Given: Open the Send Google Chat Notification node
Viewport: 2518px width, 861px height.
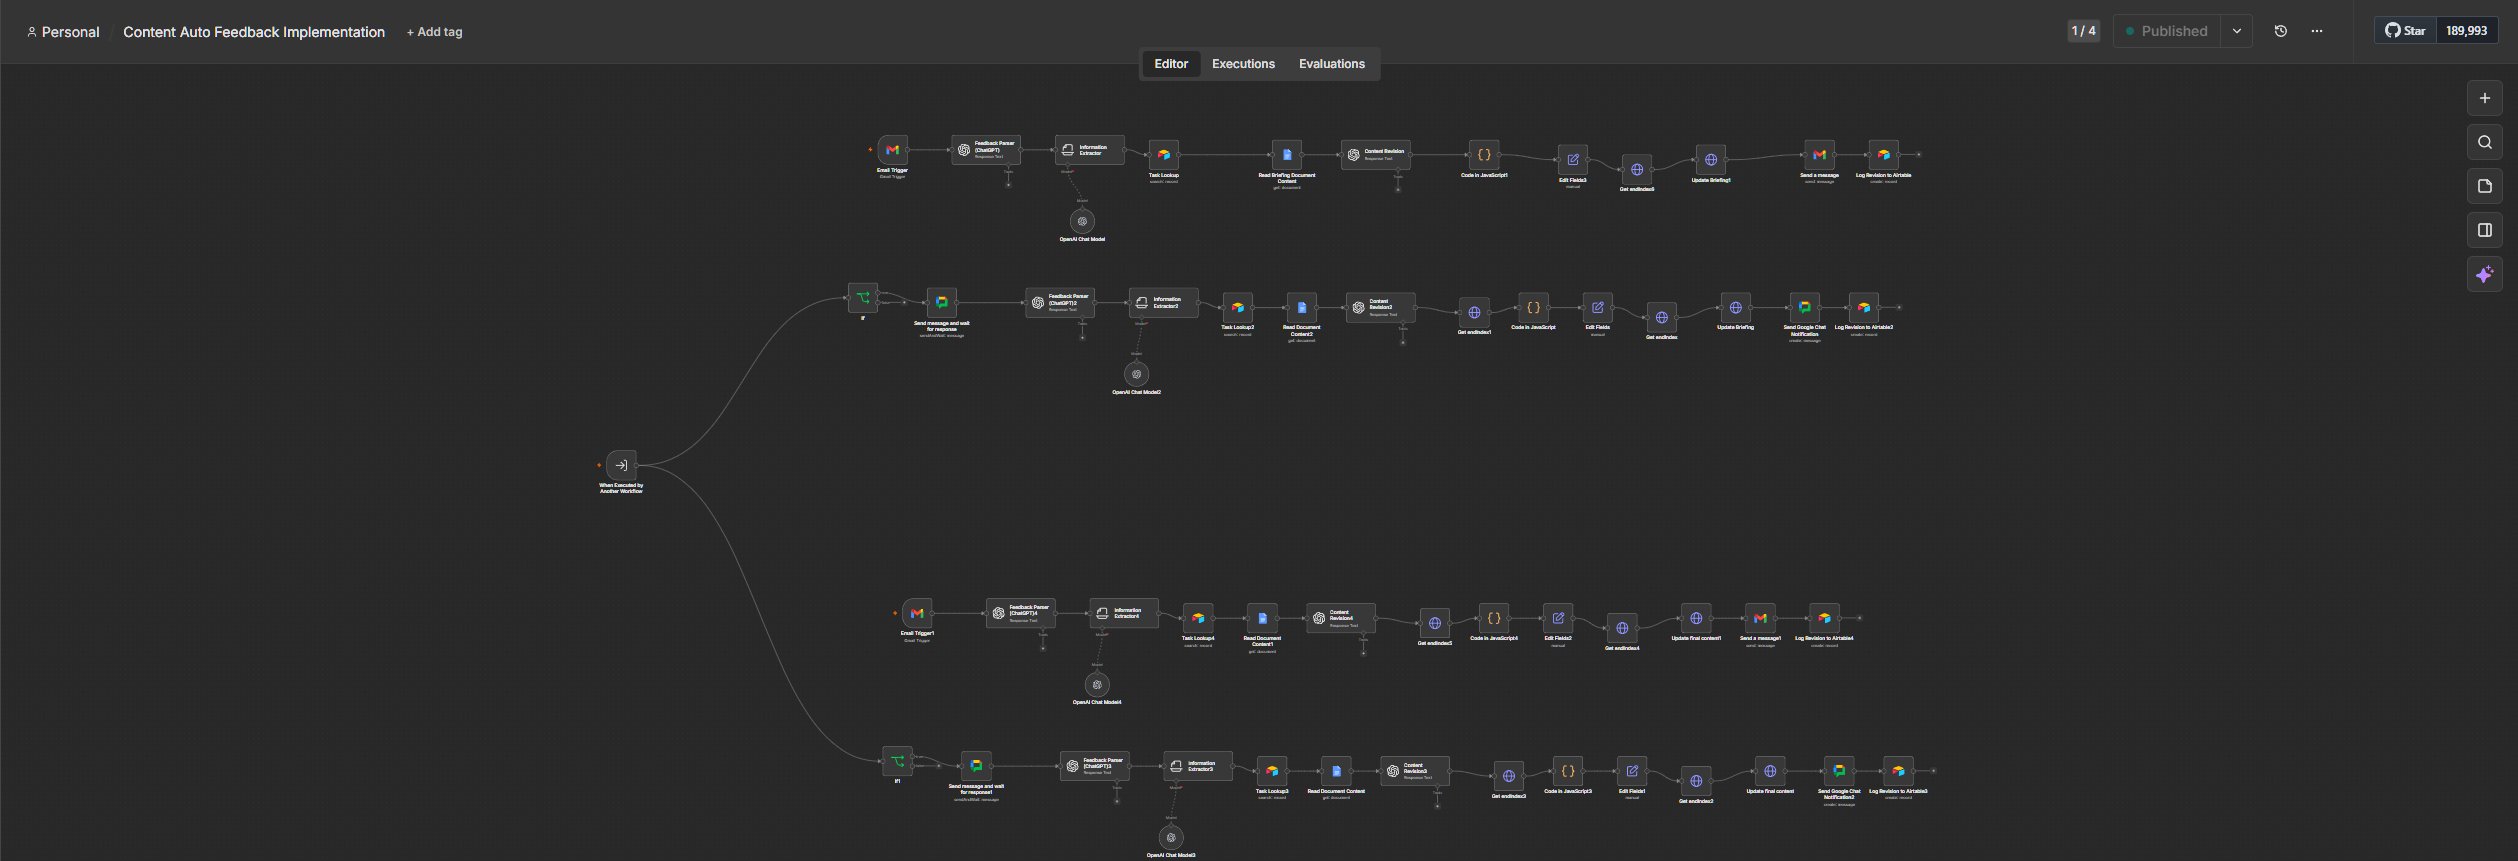Looking at the screenshot, I should (x=1805, y=307).
